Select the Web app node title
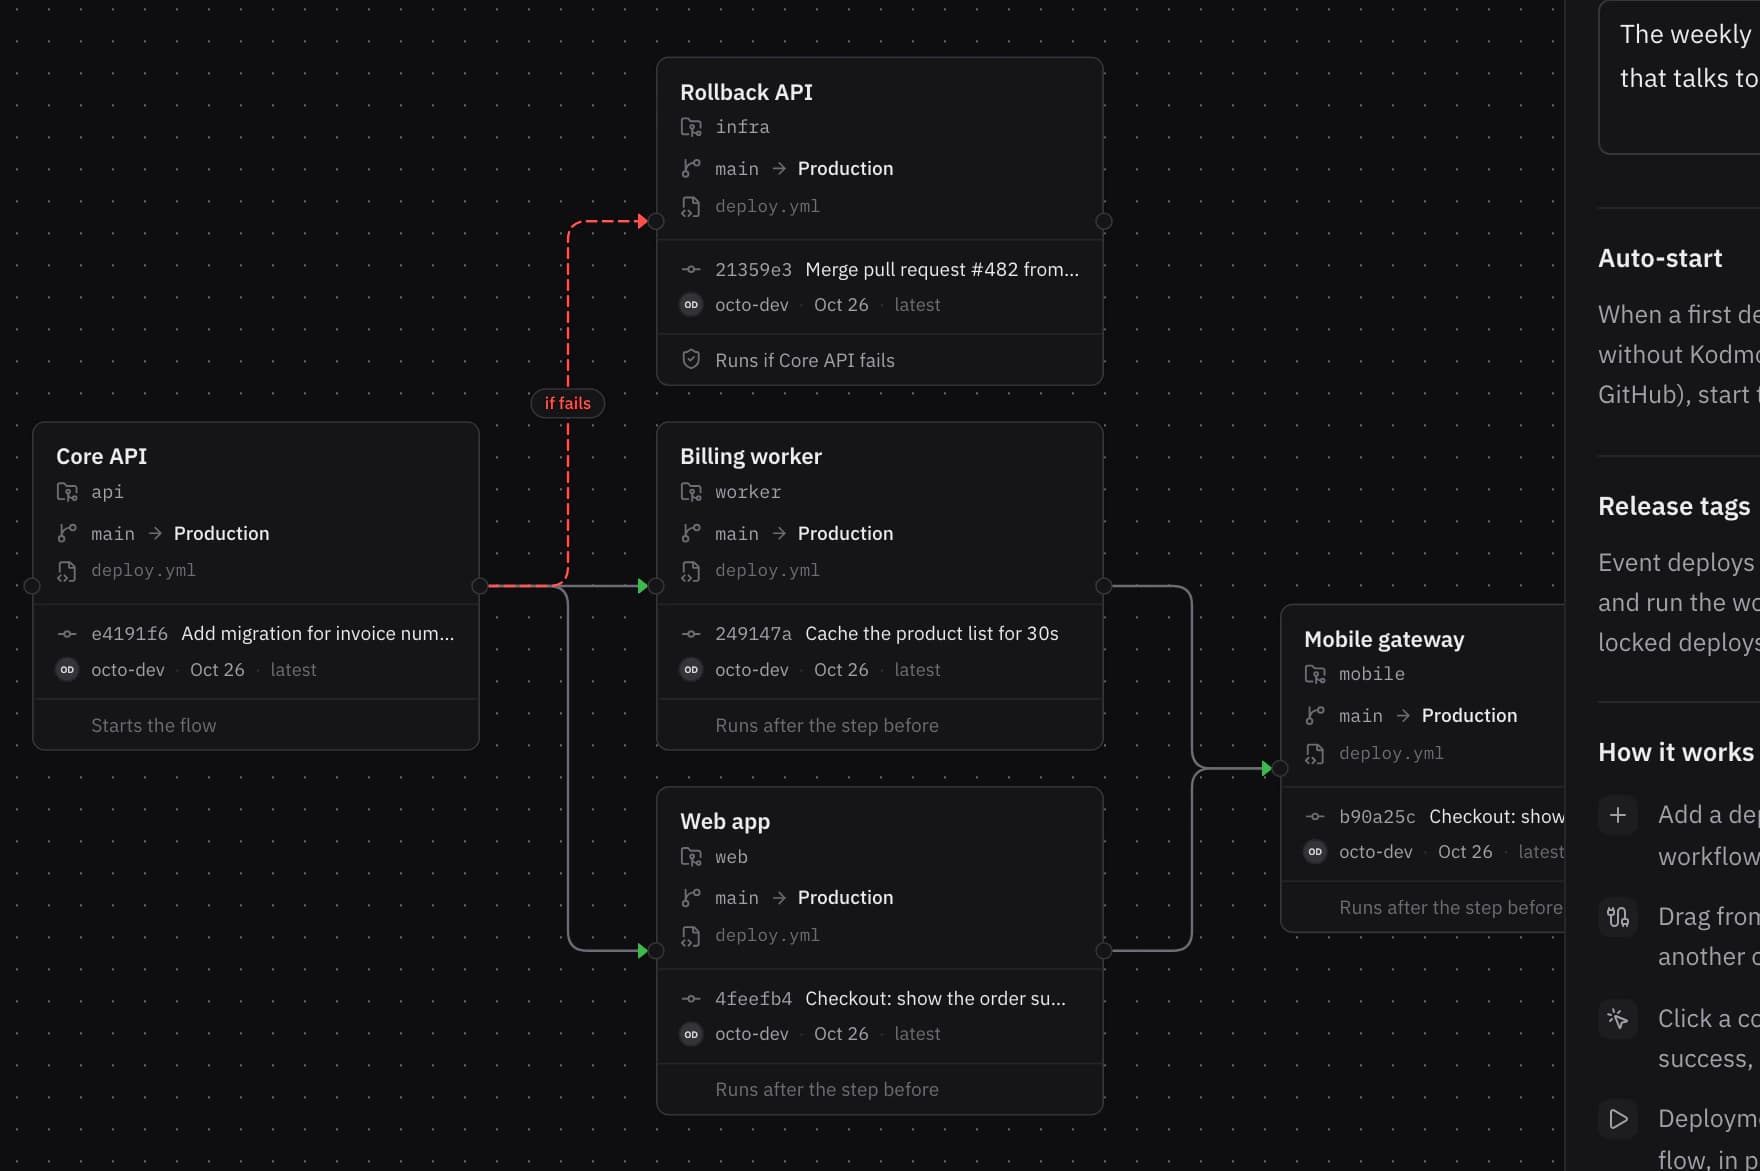 pyautogui.click(x=725, y=821)
